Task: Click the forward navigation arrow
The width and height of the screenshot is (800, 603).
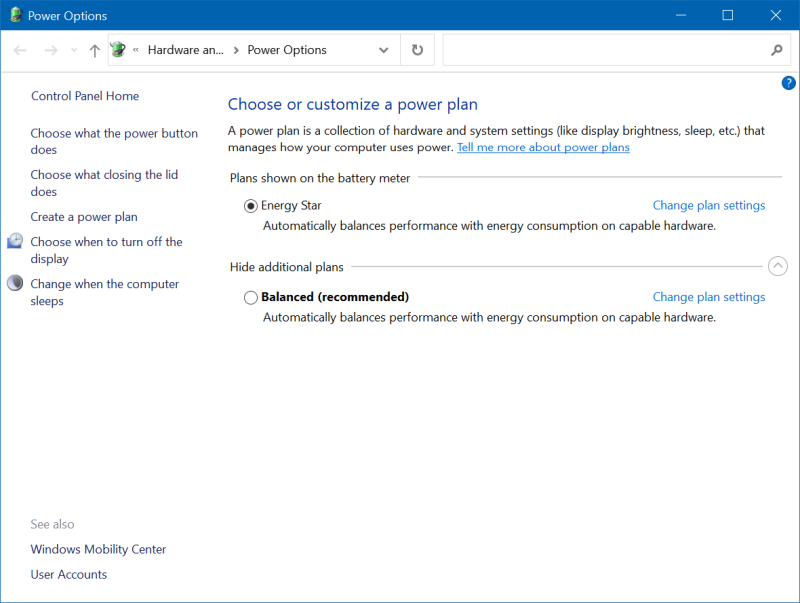Action: click(50, 49)
